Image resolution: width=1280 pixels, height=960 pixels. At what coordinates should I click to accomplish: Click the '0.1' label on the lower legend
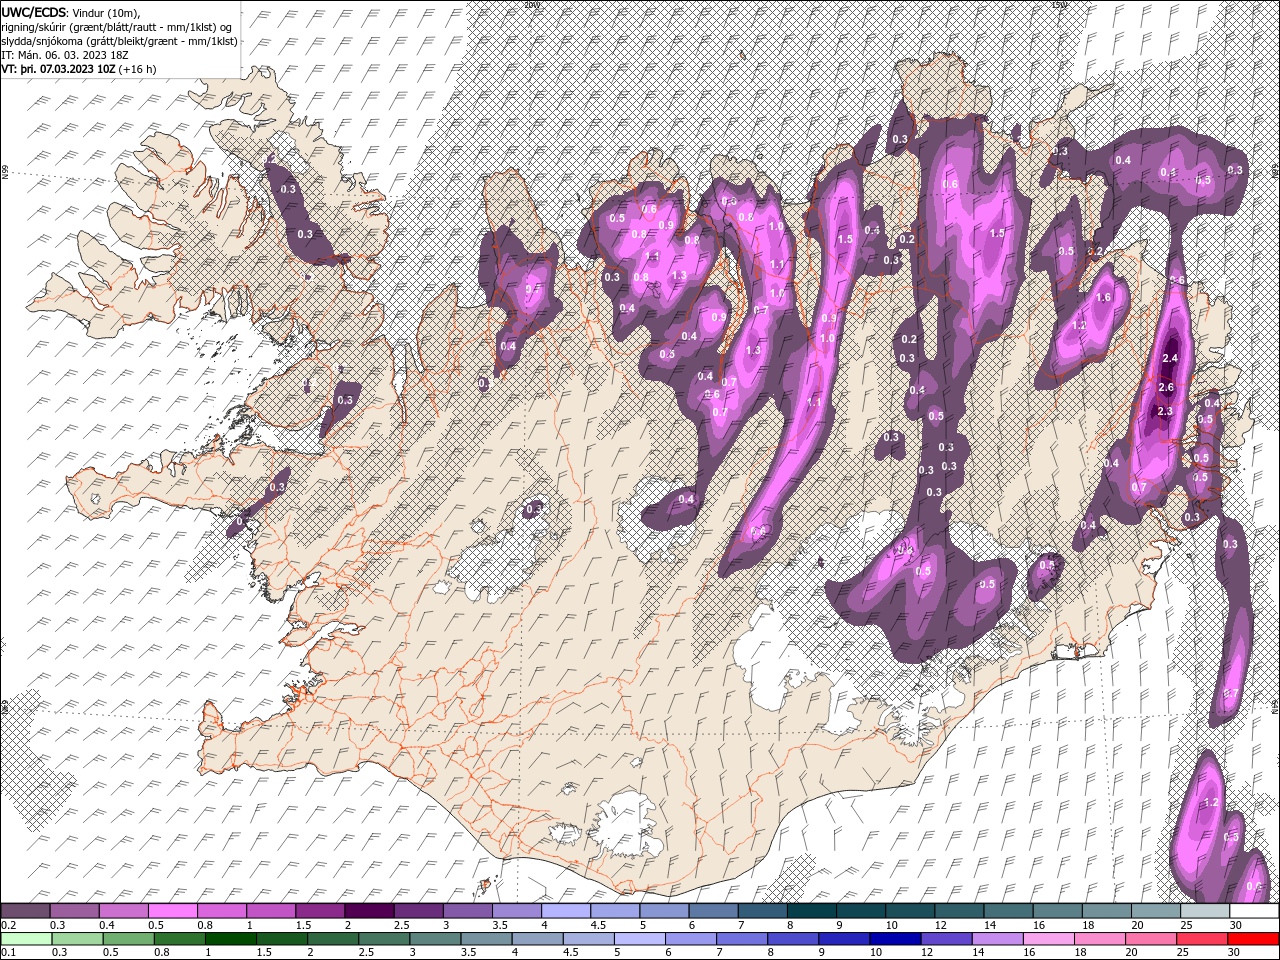click(x=9, y=953)
